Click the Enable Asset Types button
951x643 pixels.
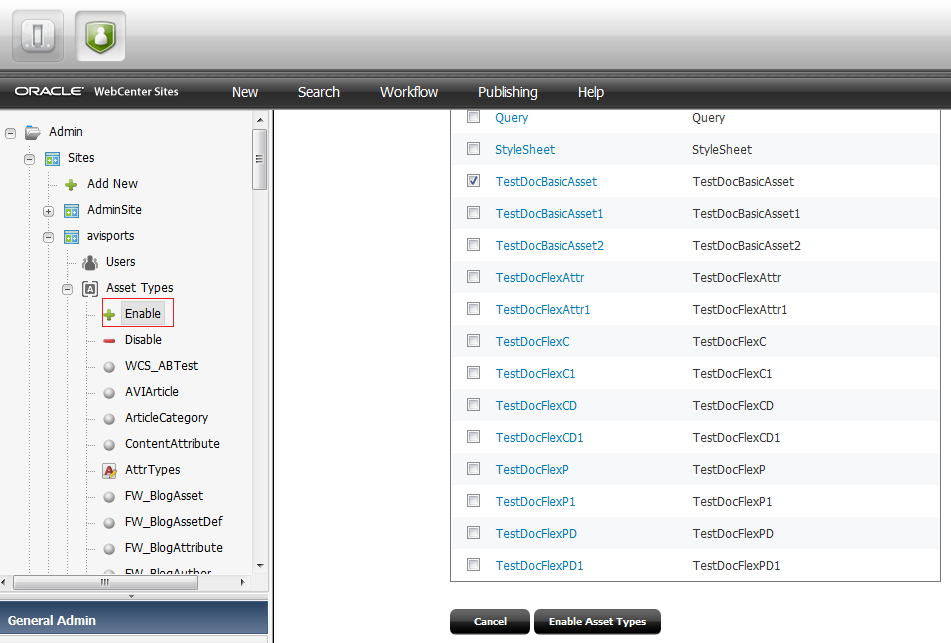pos(597,621)
